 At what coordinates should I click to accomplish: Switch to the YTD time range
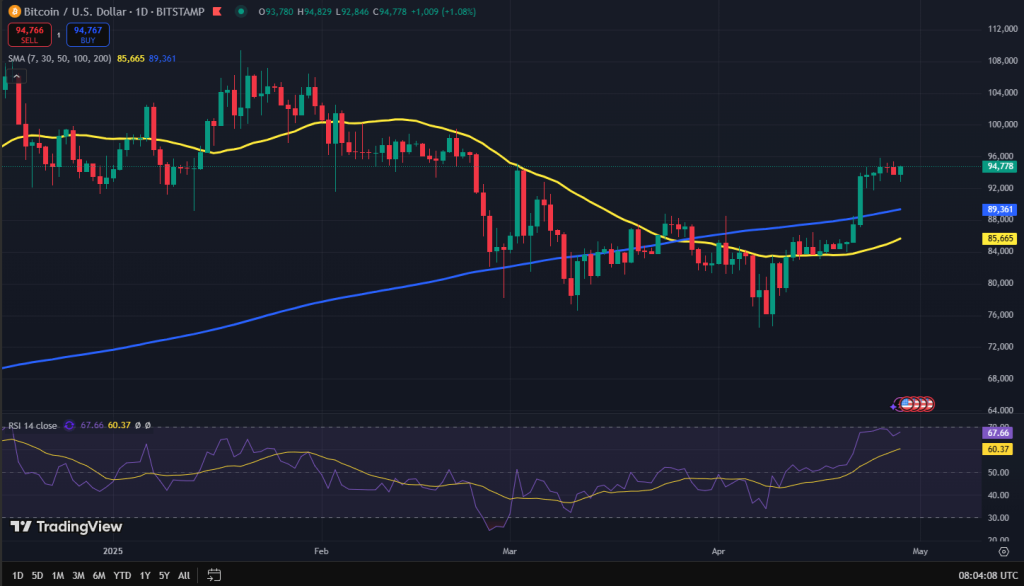(x=122, y=576)
